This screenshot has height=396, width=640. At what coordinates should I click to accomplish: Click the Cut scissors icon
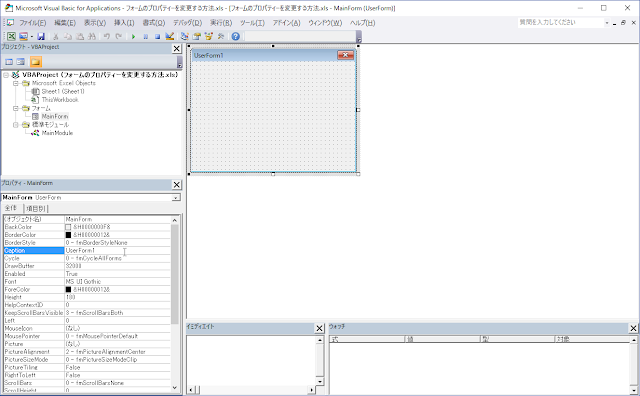tap(56, 36)
